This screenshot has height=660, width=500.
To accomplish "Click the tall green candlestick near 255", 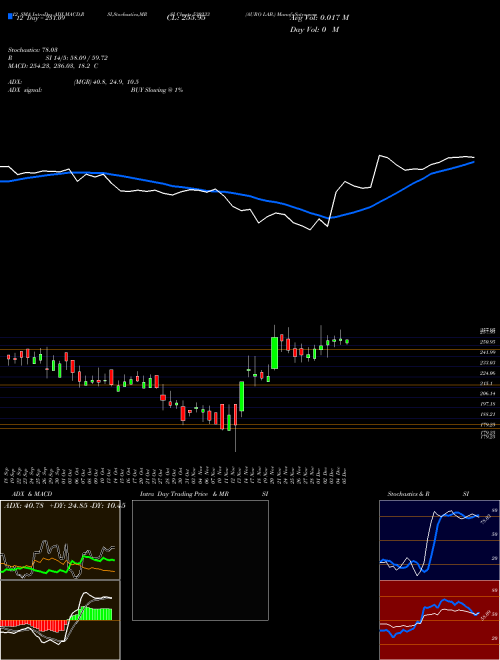I will click(274, 353).
